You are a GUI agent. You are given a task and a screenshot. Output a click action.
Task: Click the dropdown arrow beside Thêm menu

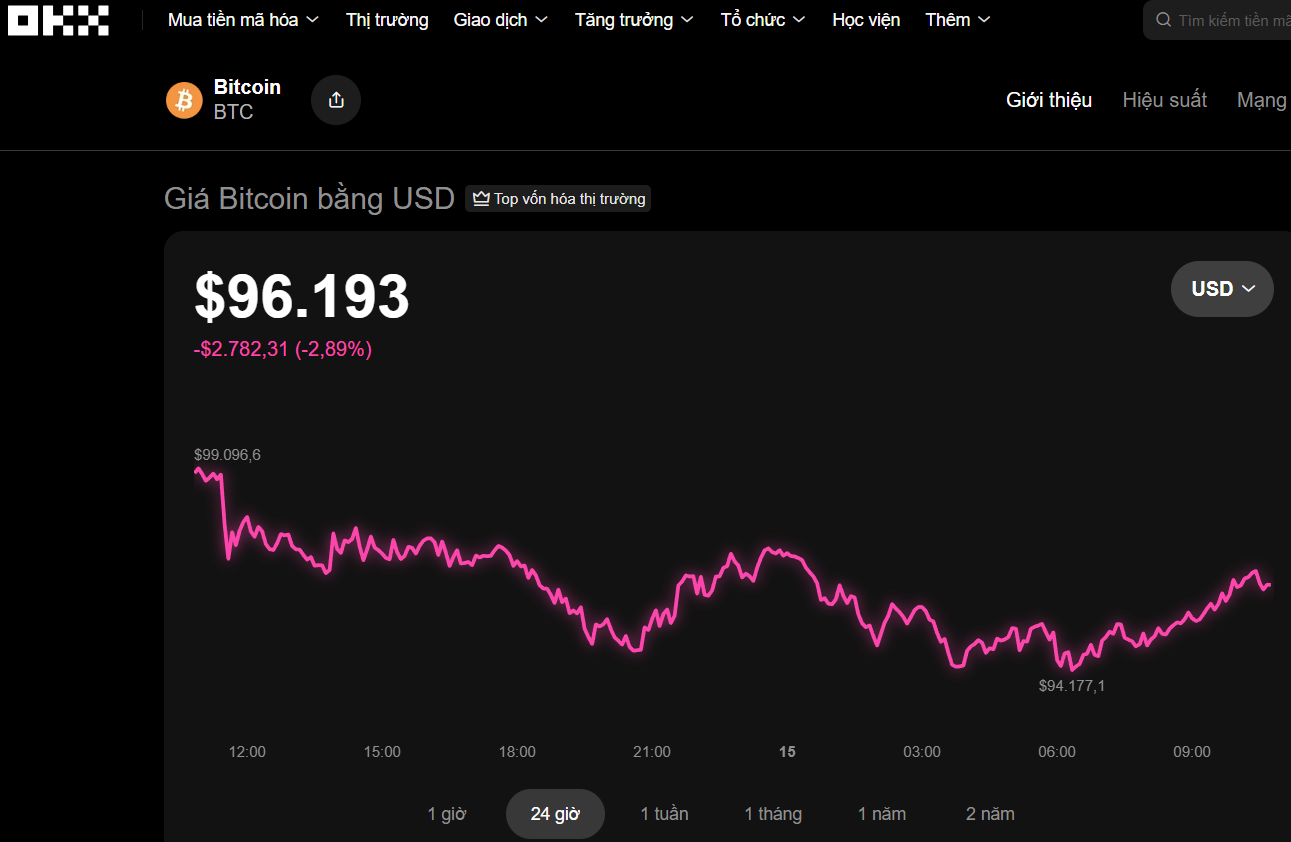click(986, 19)
